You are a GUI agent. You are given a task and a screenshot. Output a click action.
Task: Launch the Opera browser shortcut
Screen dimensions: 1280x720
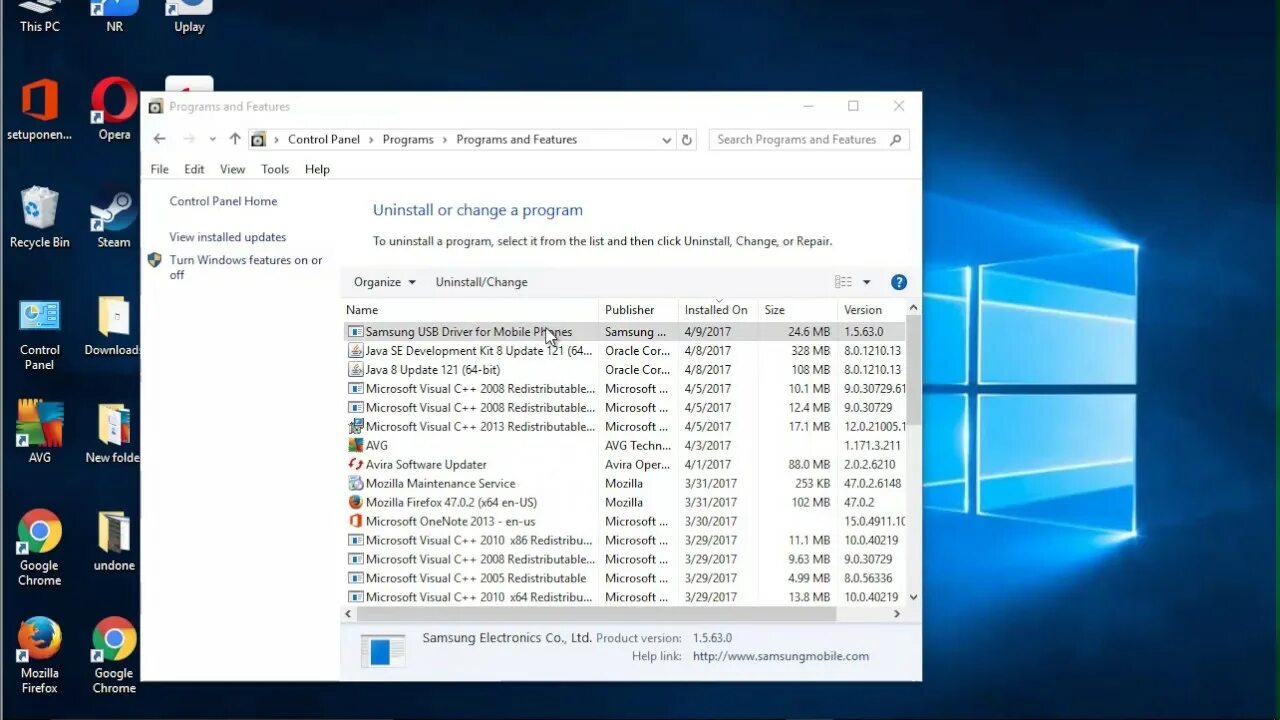(x=114, y=110)
